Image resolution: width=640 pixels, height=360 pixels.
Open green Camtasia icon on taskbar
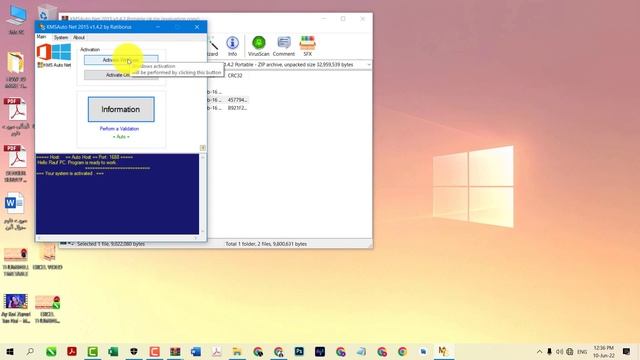tap(93, 351)
